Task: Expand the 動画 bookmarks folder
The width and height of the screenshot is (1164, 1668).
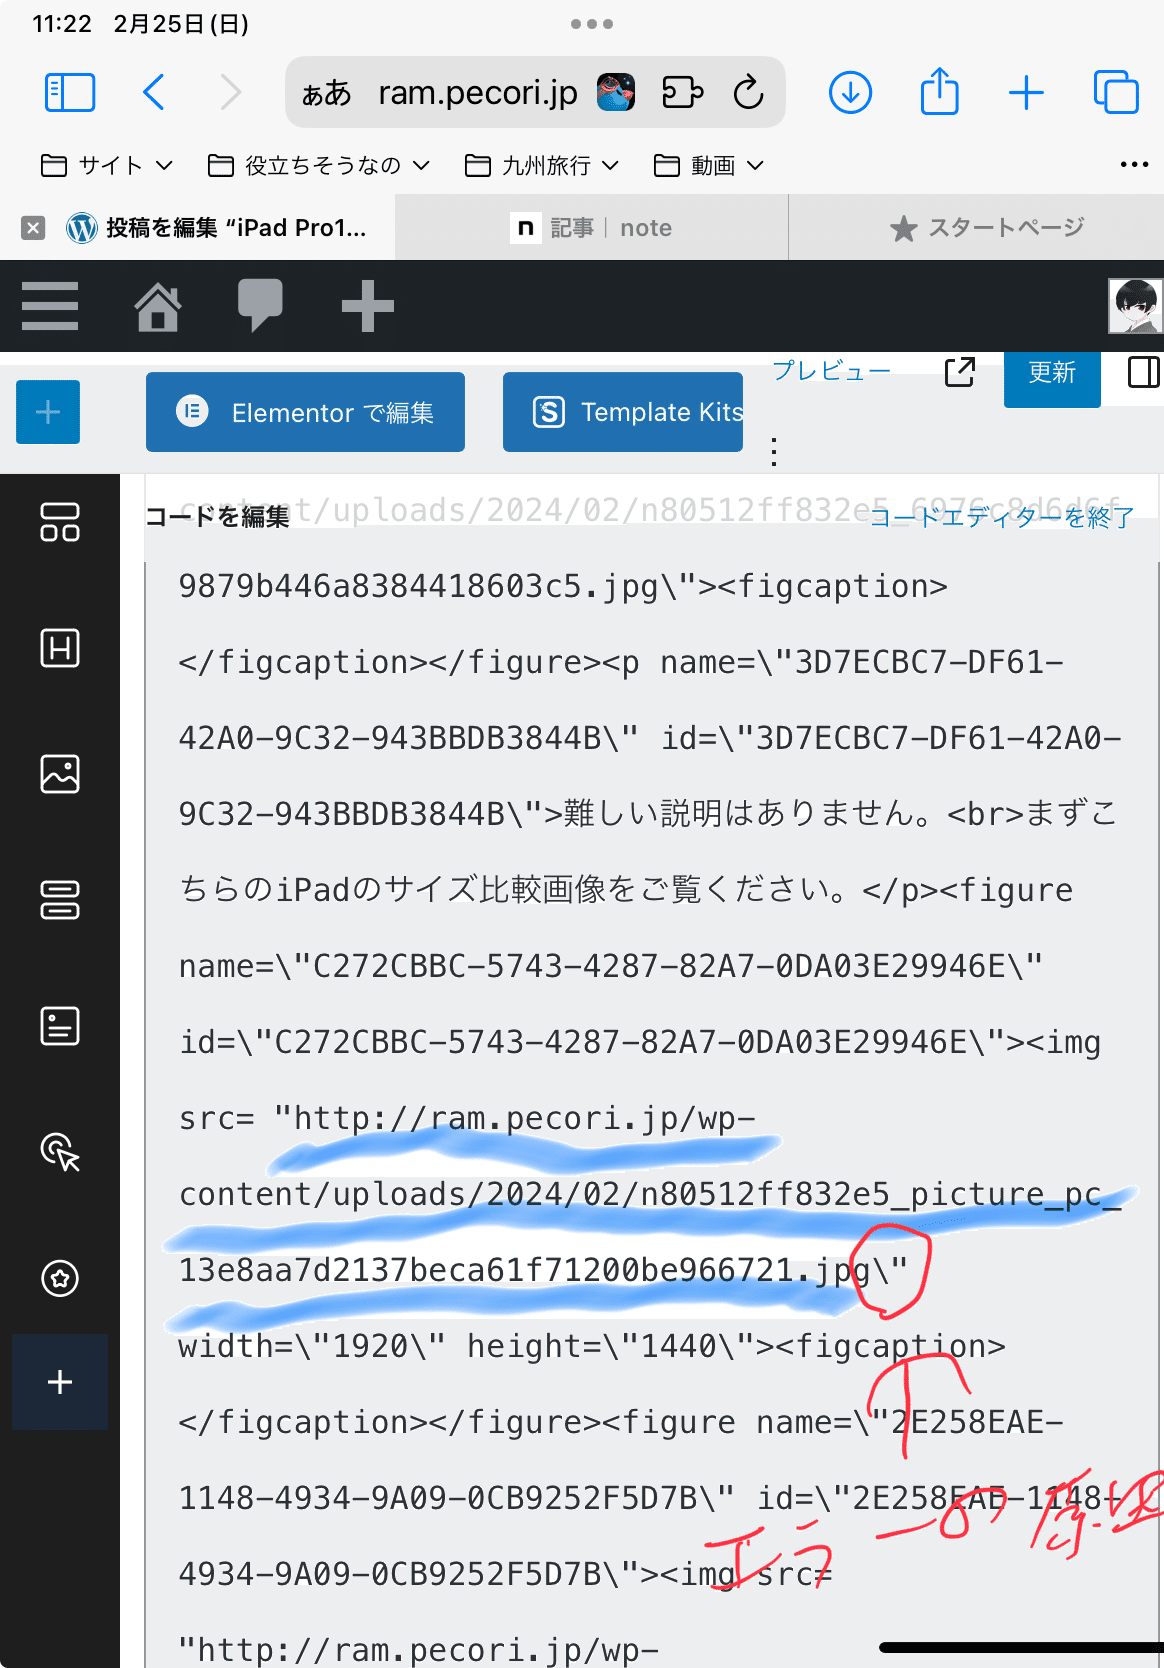Action: point(709,166)
